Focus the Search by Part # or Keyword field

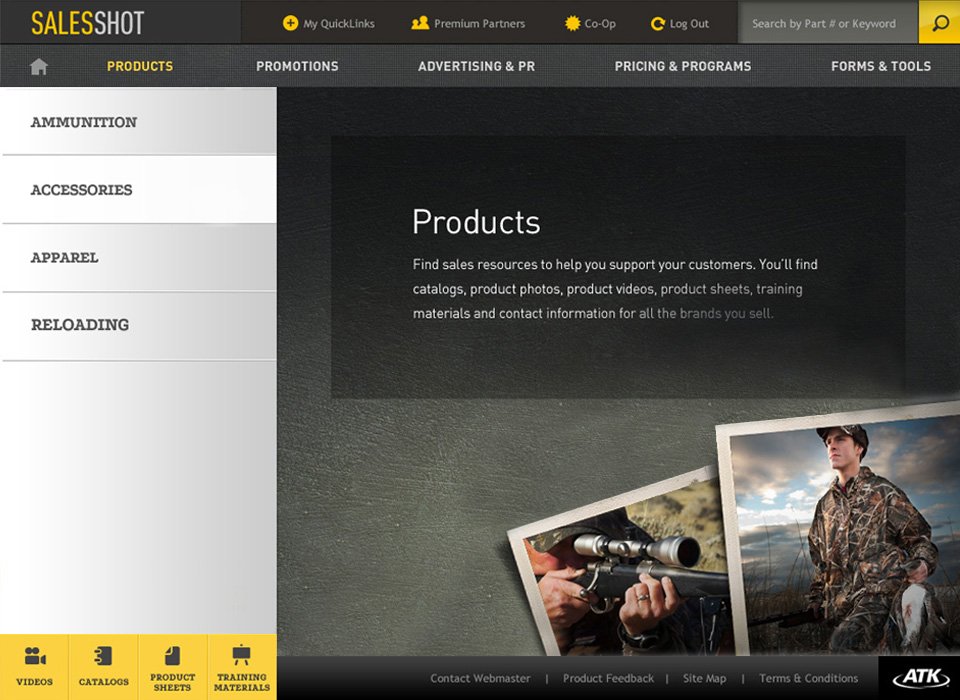[x=828, y=23]
